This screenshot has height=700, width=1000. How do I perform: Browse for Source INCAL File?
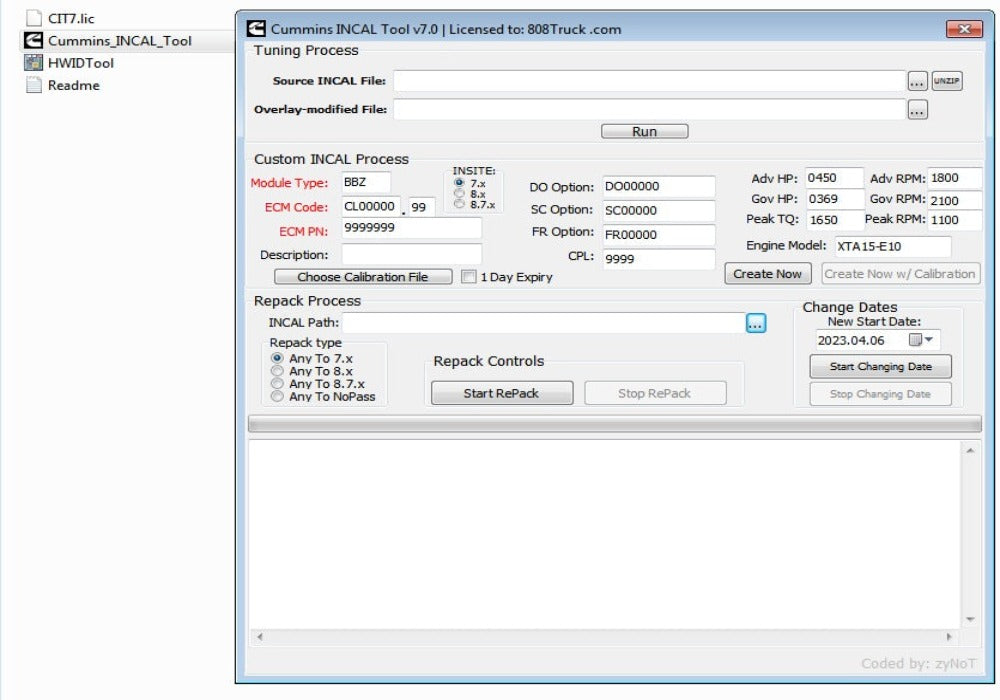917,81
